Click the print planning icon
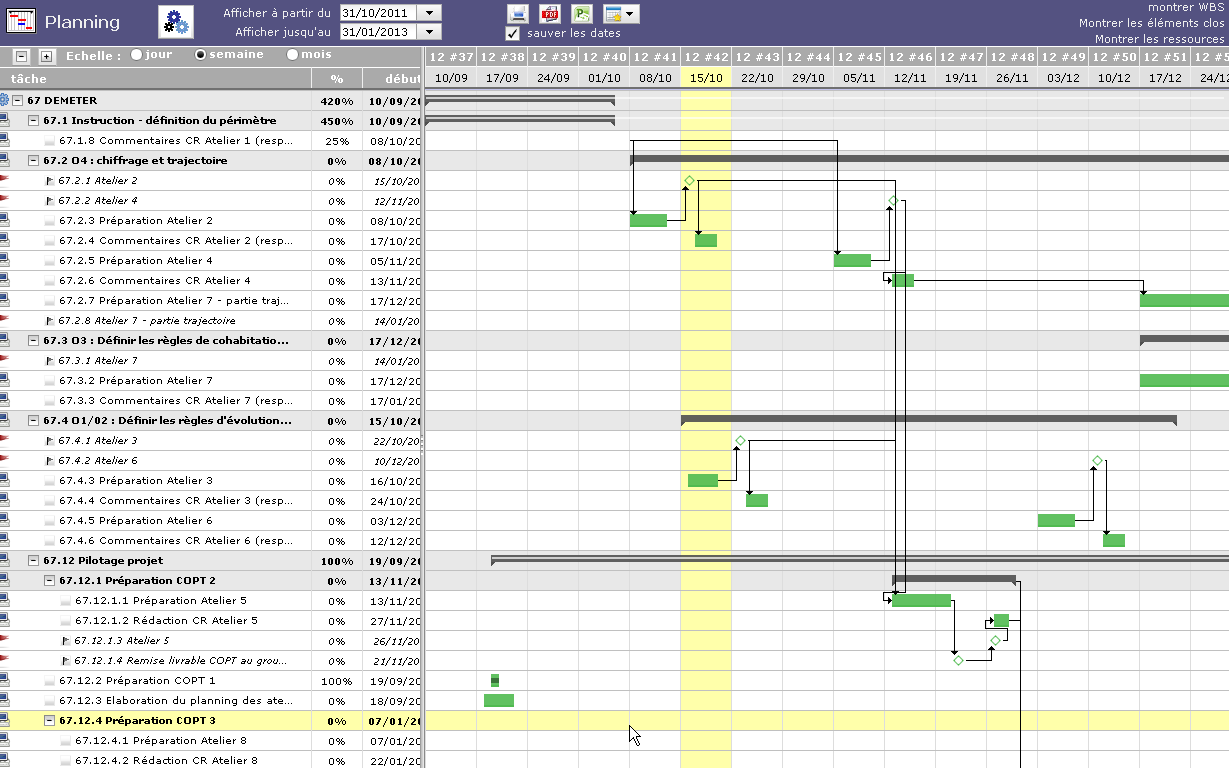1229x768 pixels. point(518,13)
